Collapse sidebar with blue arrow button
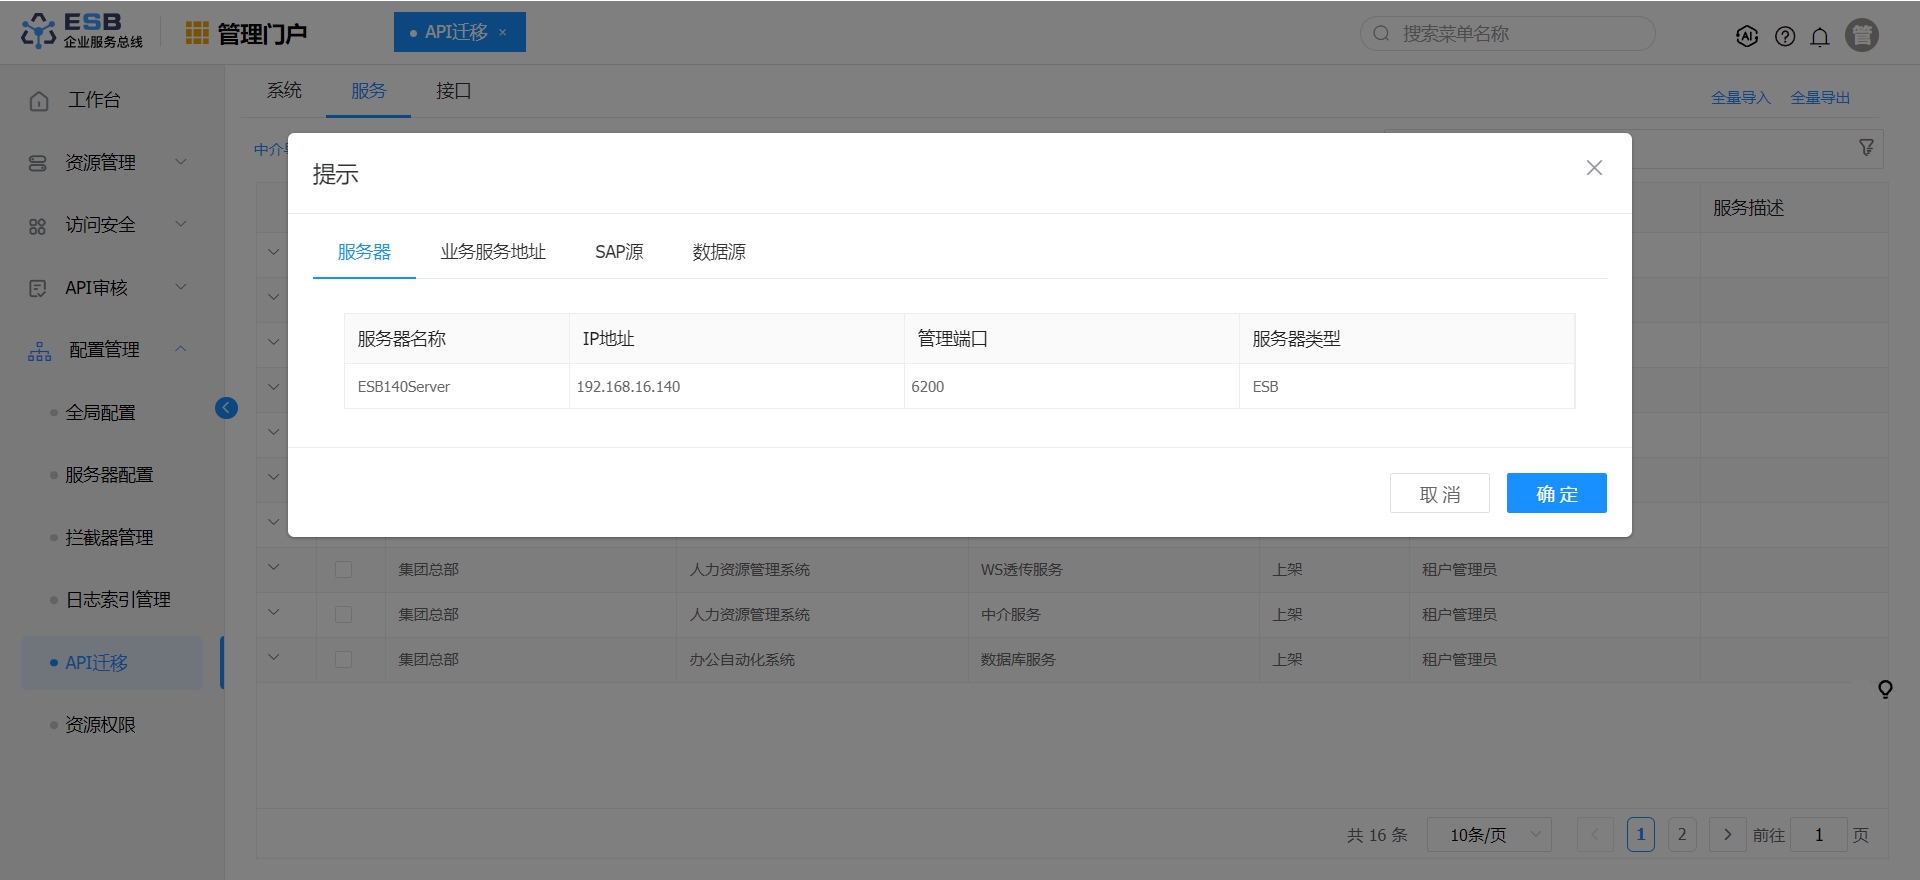 pos(226,408)
